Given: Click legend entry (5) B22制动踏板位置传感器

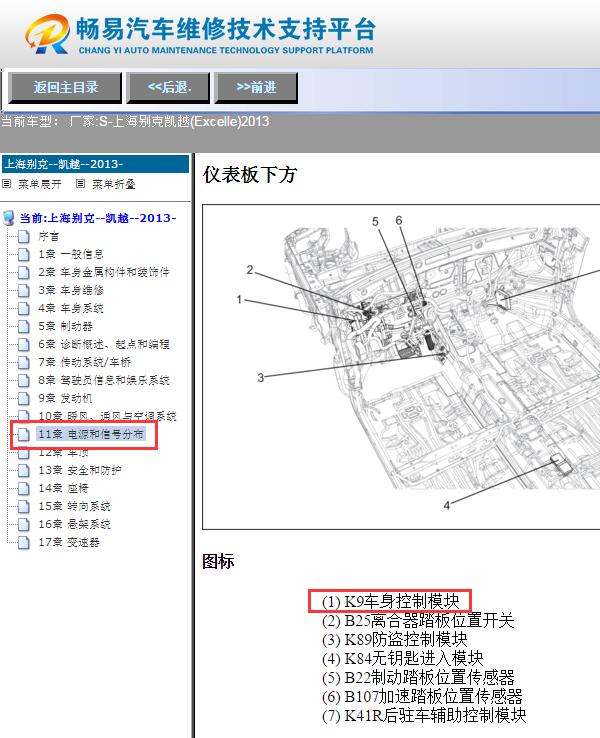Looking at the screenshot, I should (x=418, y=677).
